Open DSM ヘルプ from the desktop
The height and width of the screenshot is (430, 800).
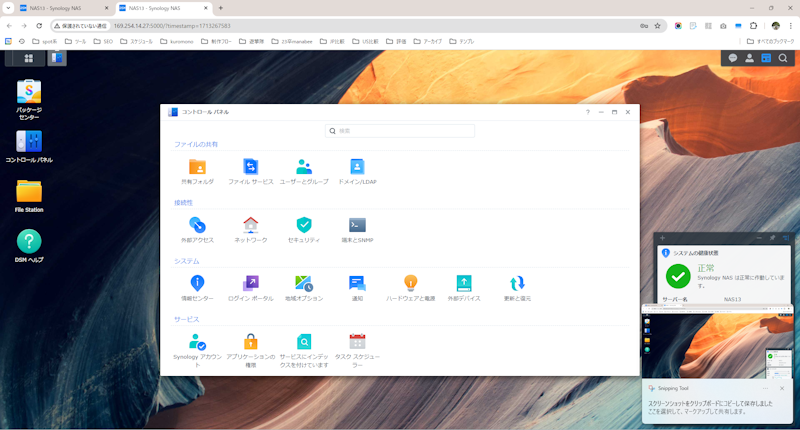click(x=29, y=246)
